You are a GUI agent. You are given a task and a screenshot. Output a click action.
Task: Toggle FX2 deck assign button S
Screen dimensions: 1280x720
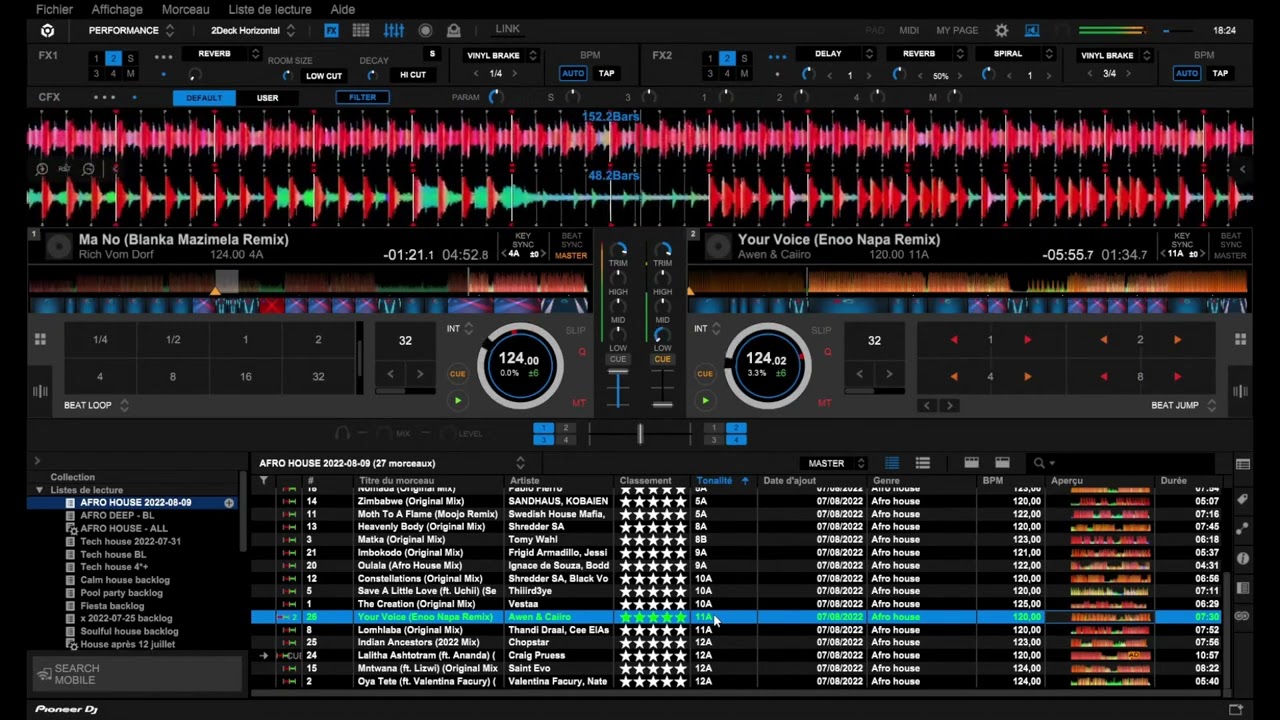744,59
